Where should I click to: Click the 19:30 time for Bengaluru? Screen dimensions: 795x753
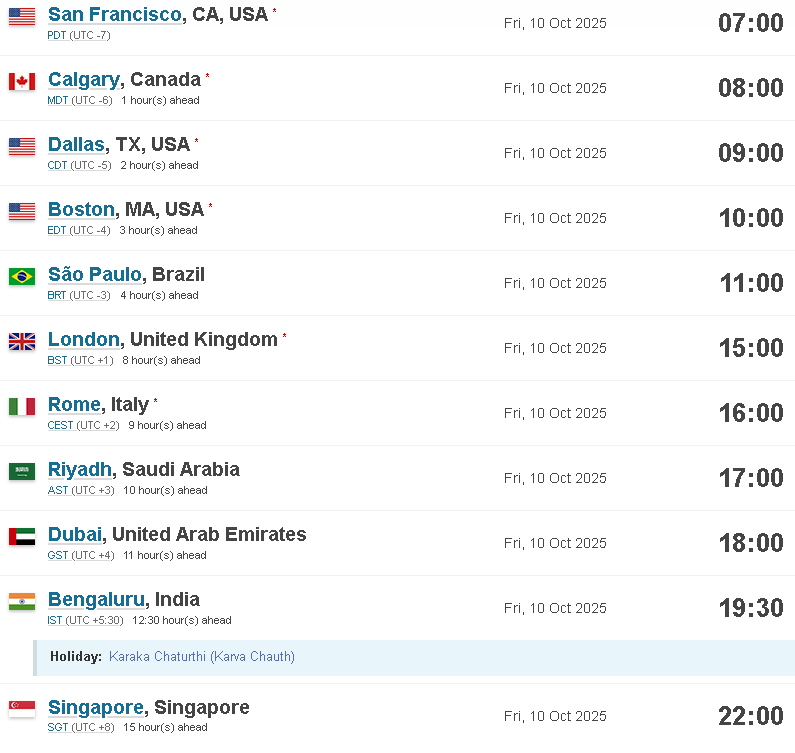click(x=751, y=608)
